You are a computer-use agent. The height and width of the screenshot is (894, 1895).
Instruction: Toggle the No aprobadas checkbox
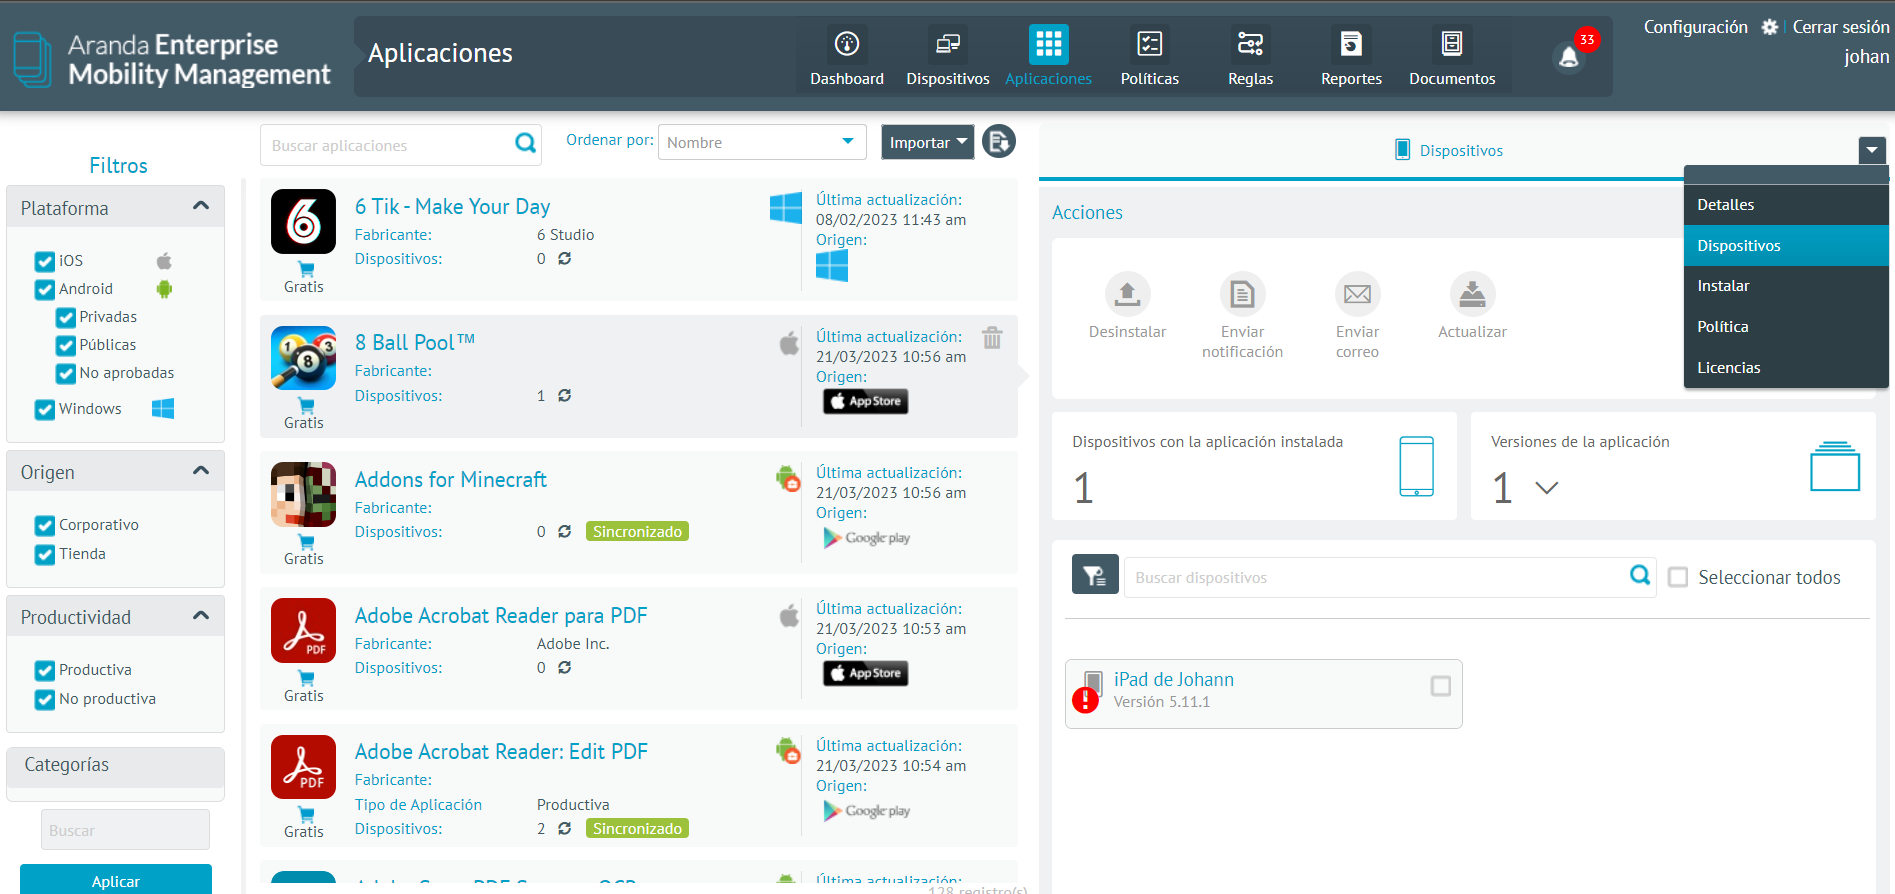66,373
